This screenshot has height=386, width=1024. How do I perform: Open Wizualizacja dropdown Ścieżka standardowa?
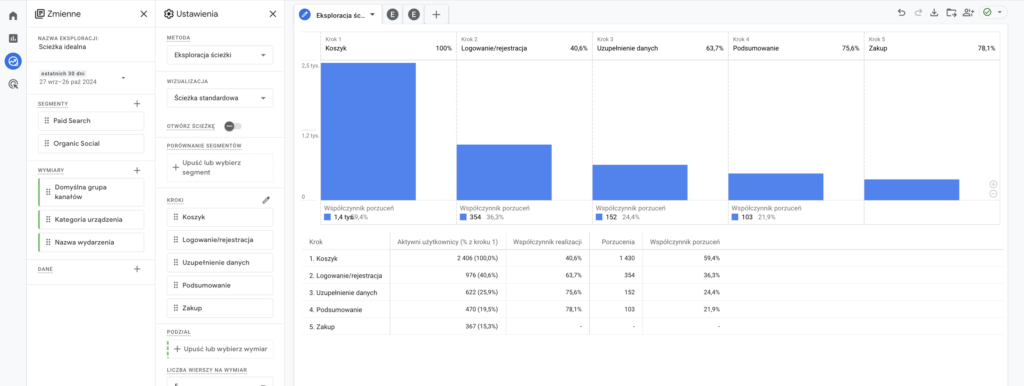[220, 99]
